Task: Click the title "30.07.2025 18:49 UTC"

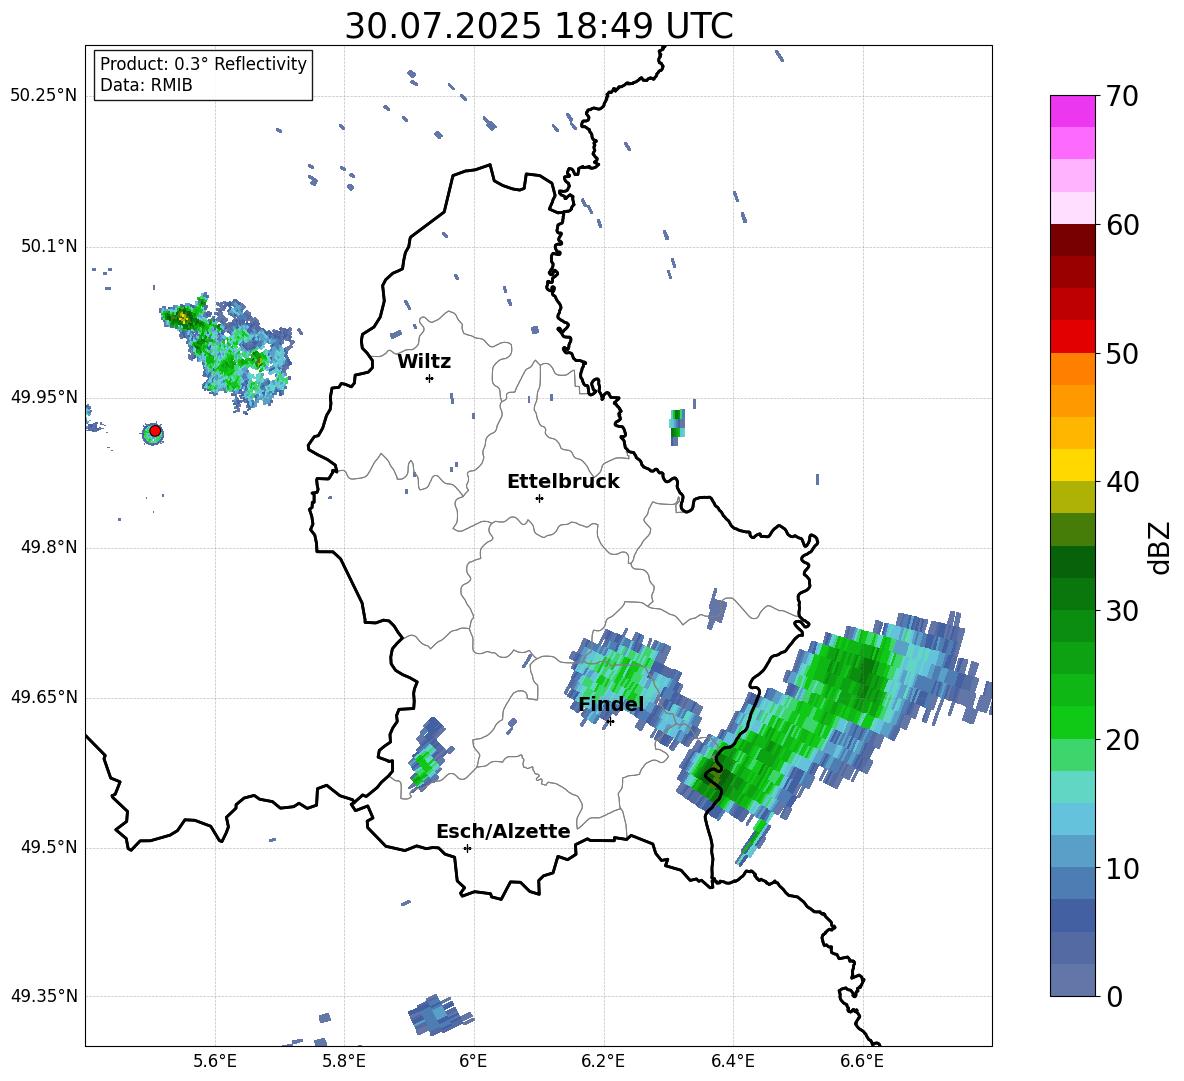Action: (x=538, y=26)
